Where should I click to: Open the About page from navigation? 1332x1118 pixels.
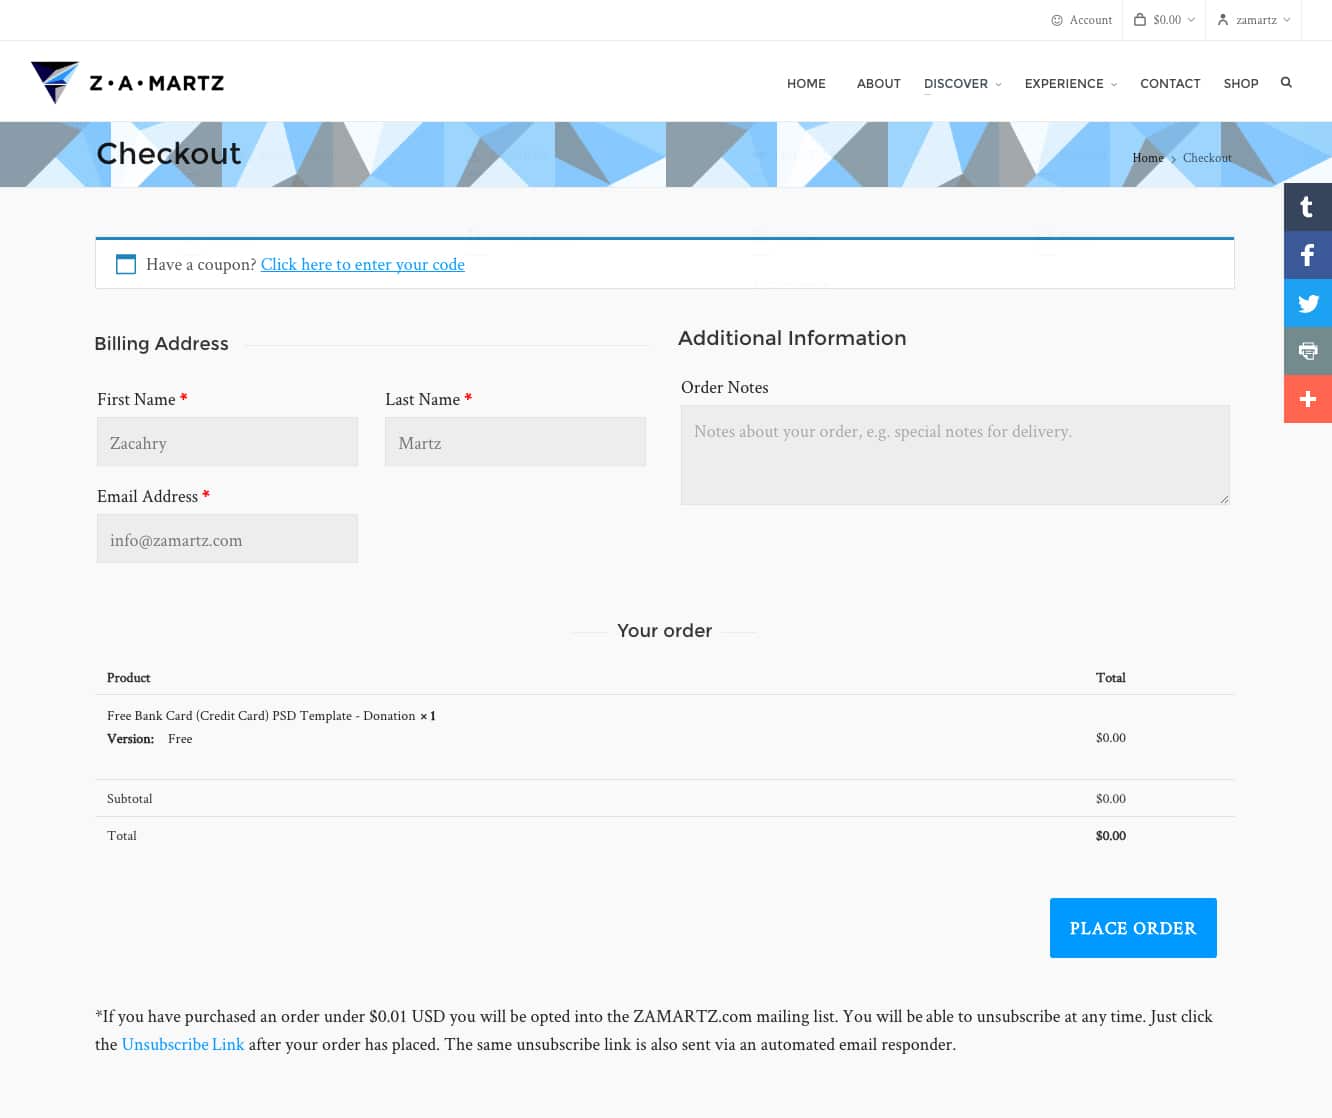[x=878, y=84]
